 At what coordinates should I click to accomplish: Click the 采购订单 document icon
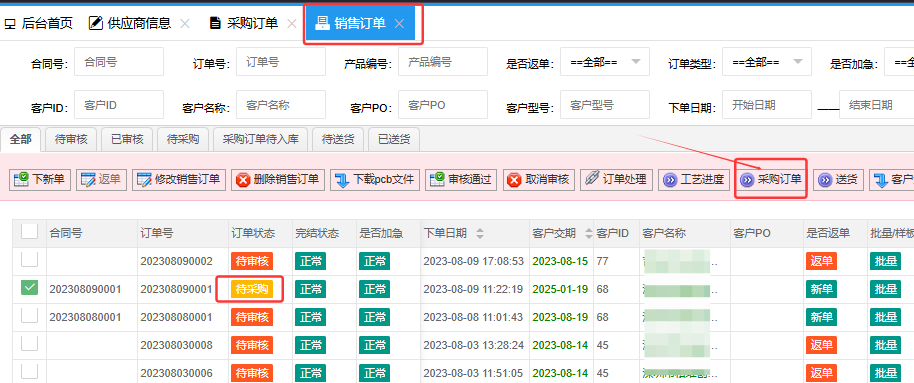(216, 23)
